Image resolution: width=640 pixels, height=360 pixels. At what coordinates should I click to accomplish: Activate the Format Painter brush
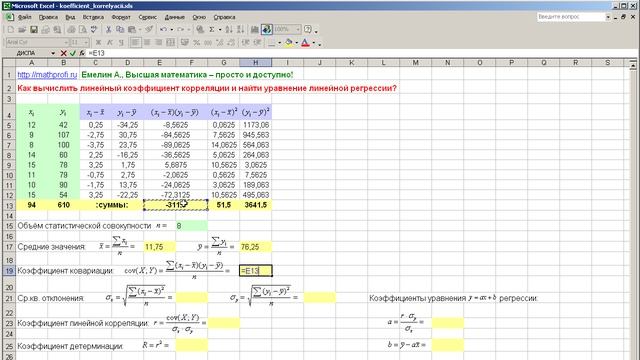point(149,29)
